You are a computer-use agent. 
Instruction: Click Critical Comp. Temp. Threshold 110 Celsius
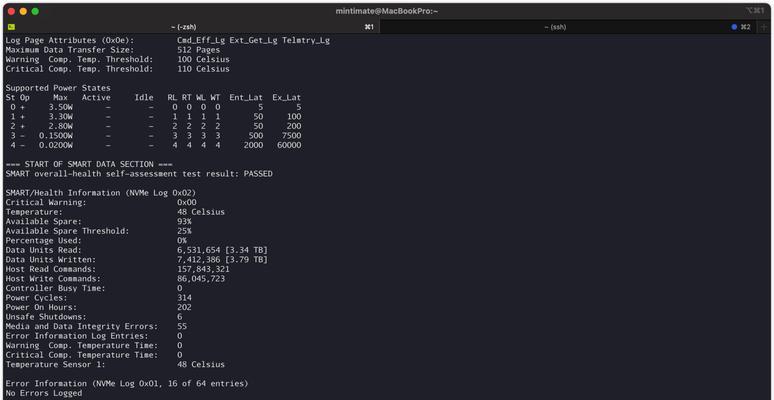(x=203, y=69)
